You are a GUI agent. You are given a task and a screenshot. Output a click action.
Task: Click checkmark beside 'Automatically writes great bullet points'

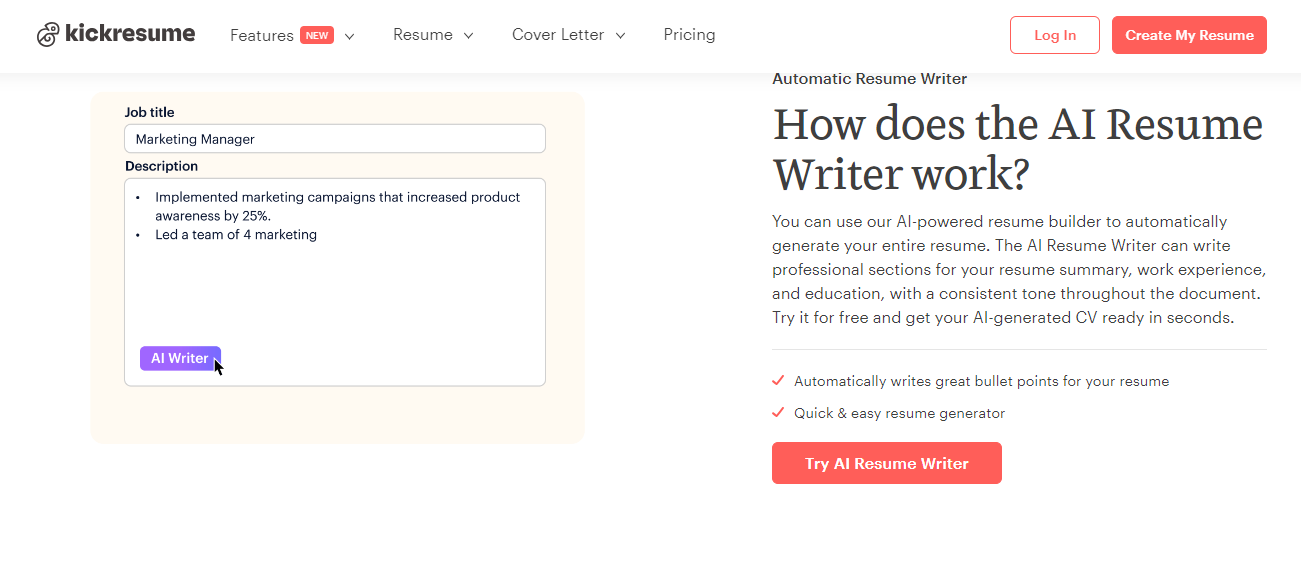pyautogui.click(x=778, y=381)
